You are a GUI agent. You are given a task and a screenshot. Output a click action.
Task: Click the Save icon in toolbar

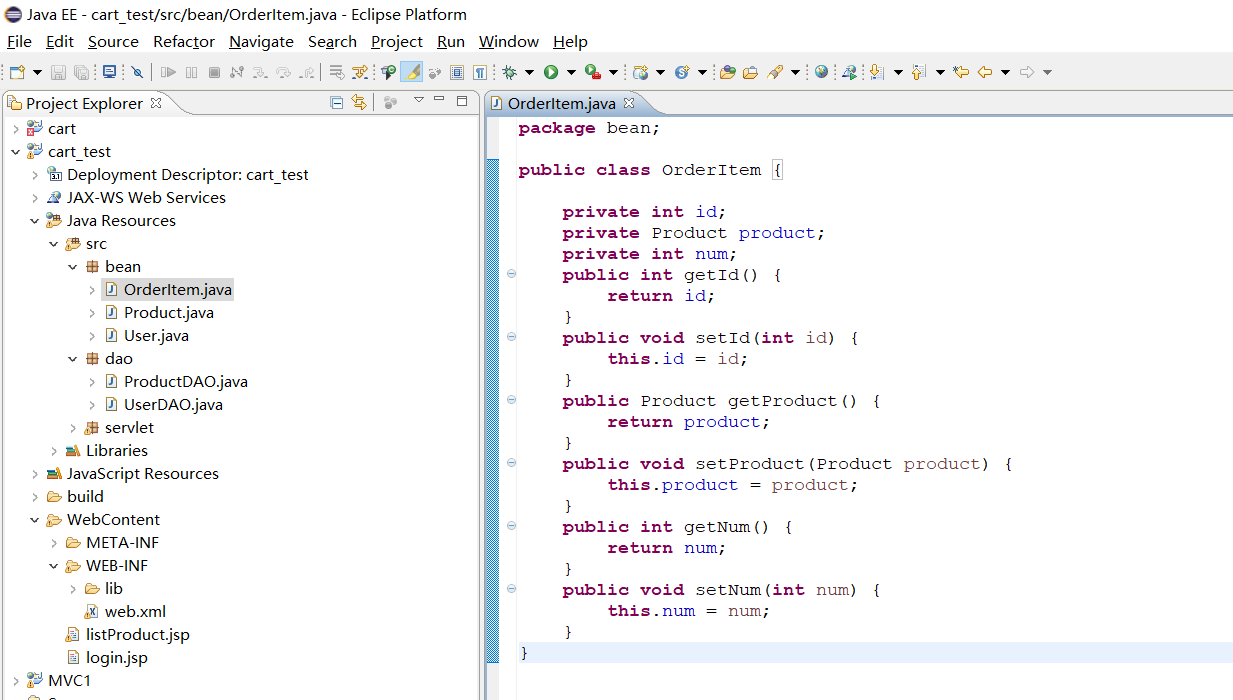59,72
